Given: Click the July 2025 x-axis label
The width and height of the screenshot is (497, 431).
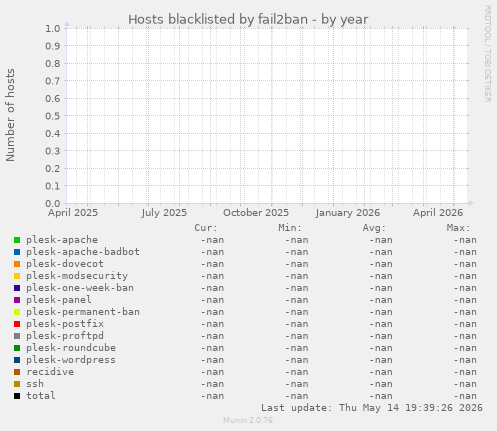Looking at the screenshot, I should [x=164, y=213].
